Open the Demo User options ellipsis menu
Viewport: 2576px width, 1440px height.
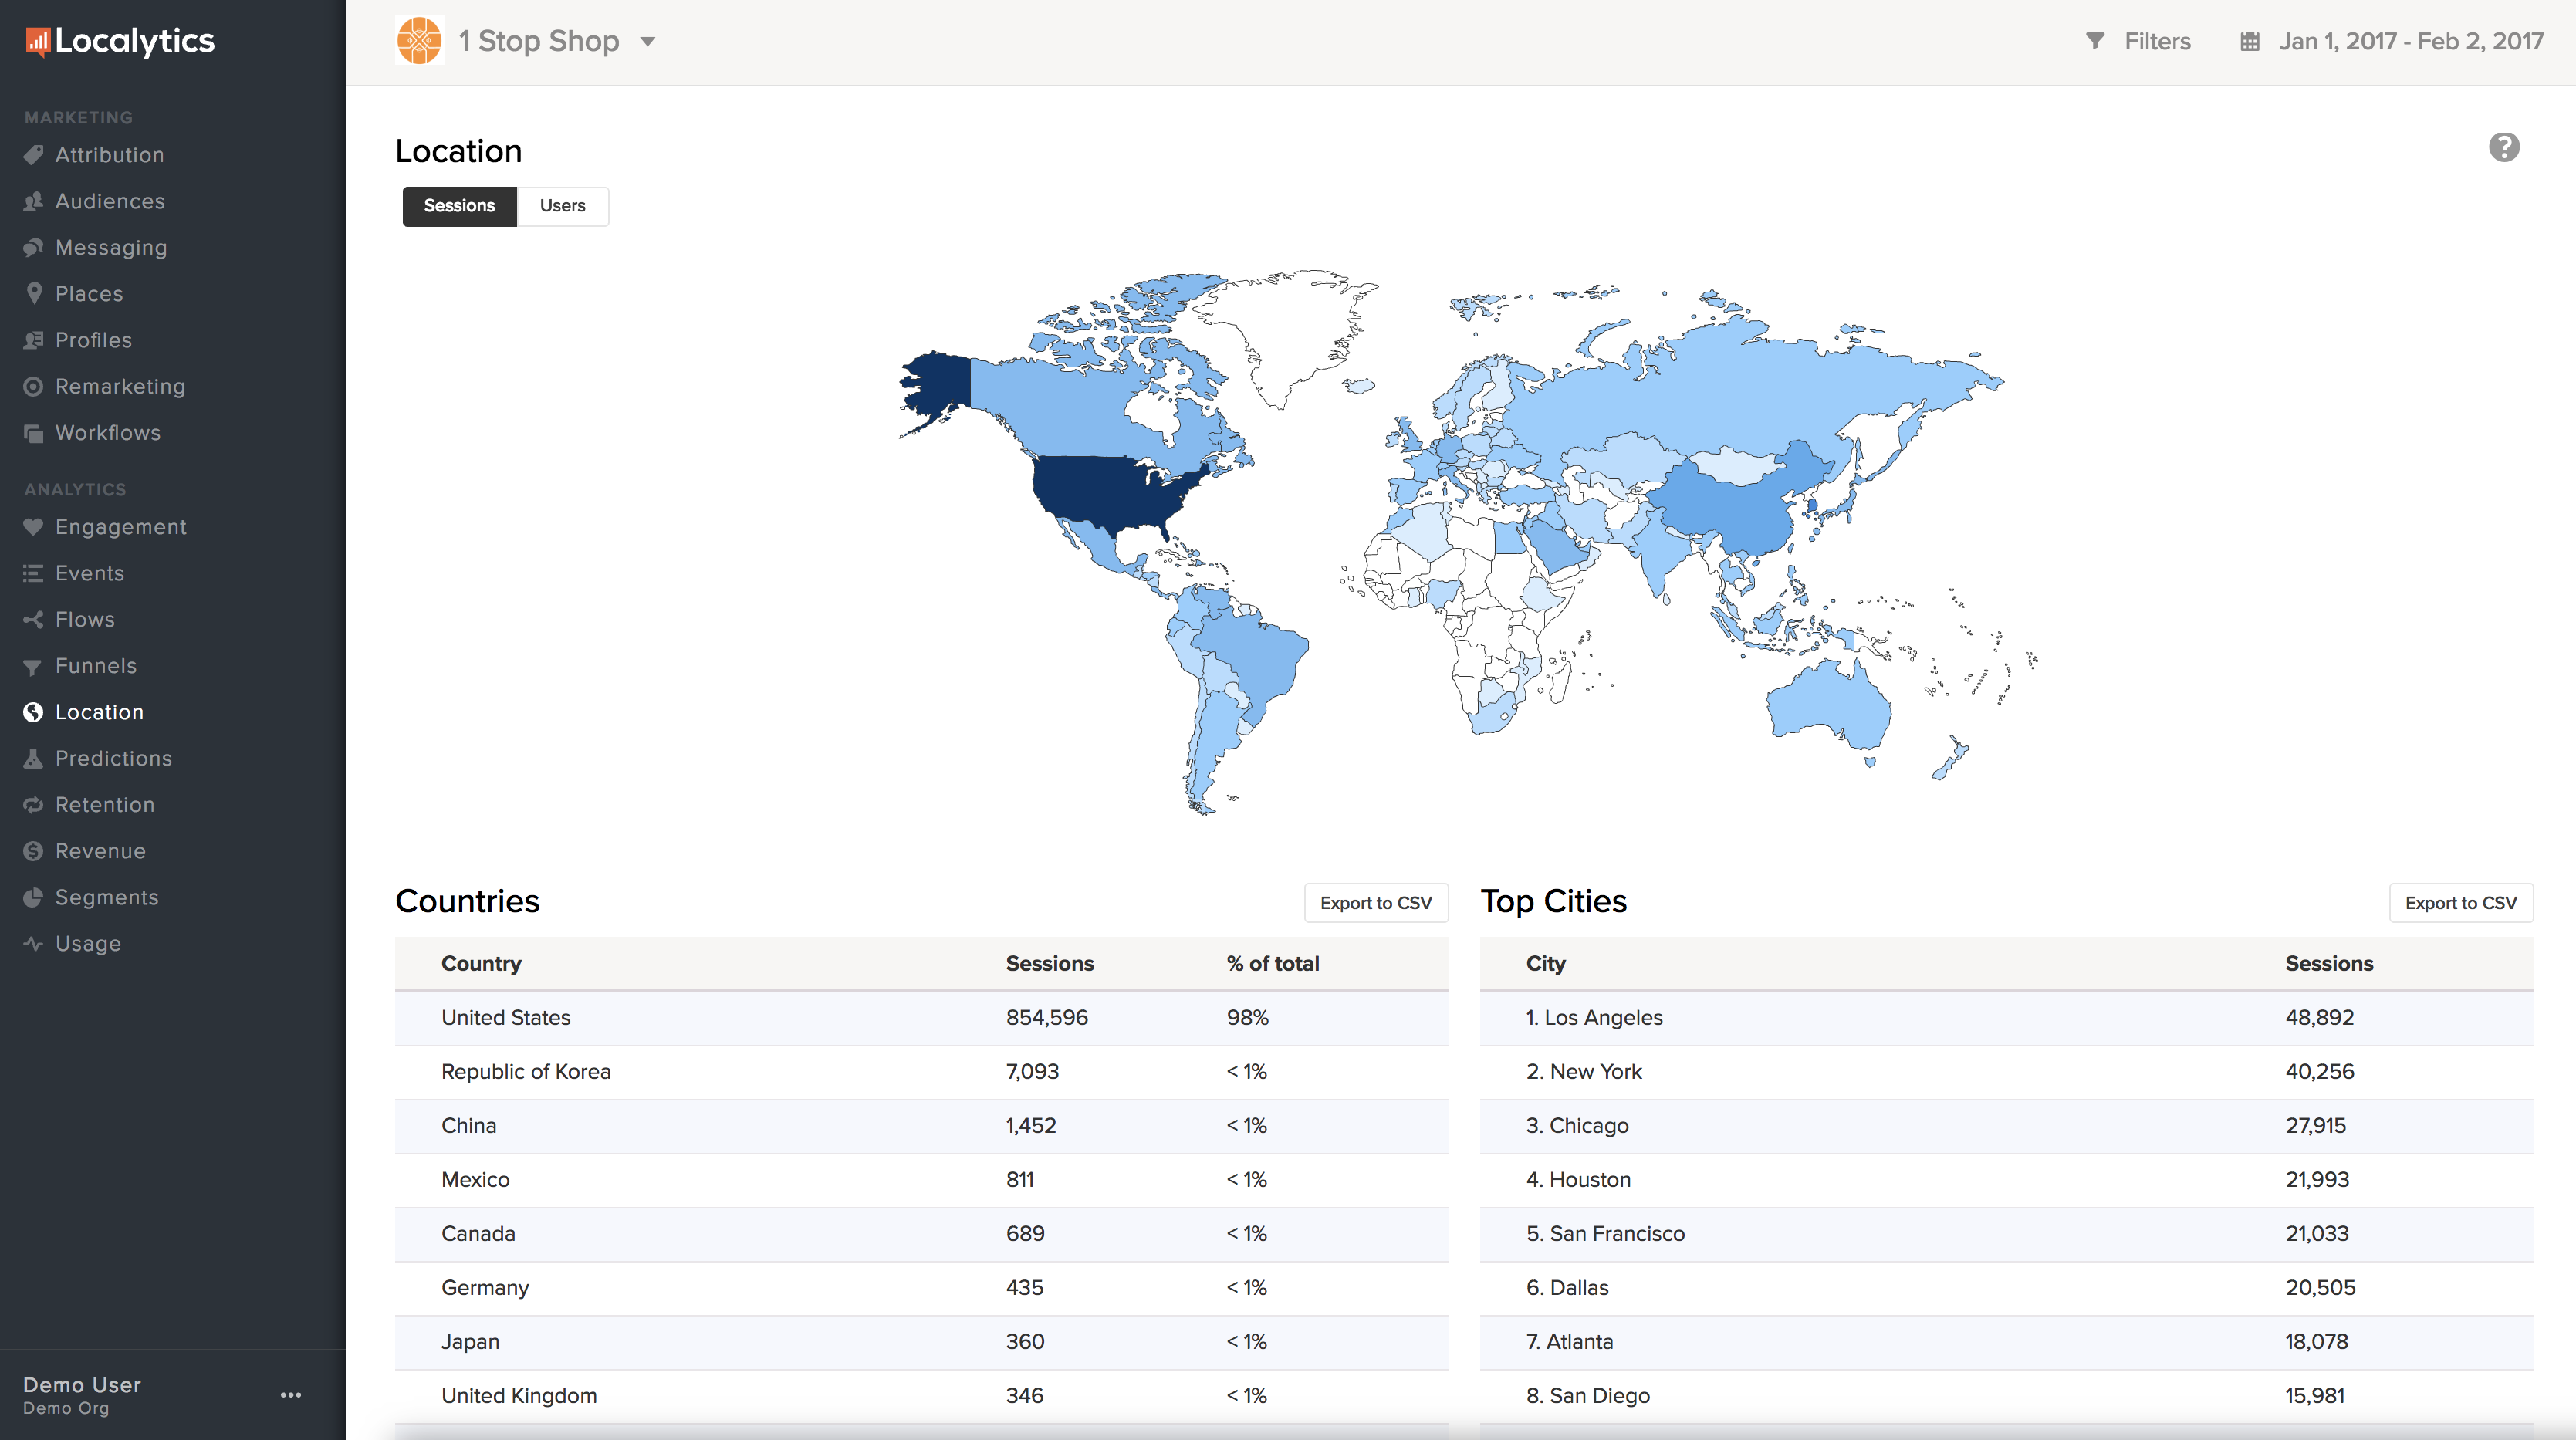[x=291, y=1395]
